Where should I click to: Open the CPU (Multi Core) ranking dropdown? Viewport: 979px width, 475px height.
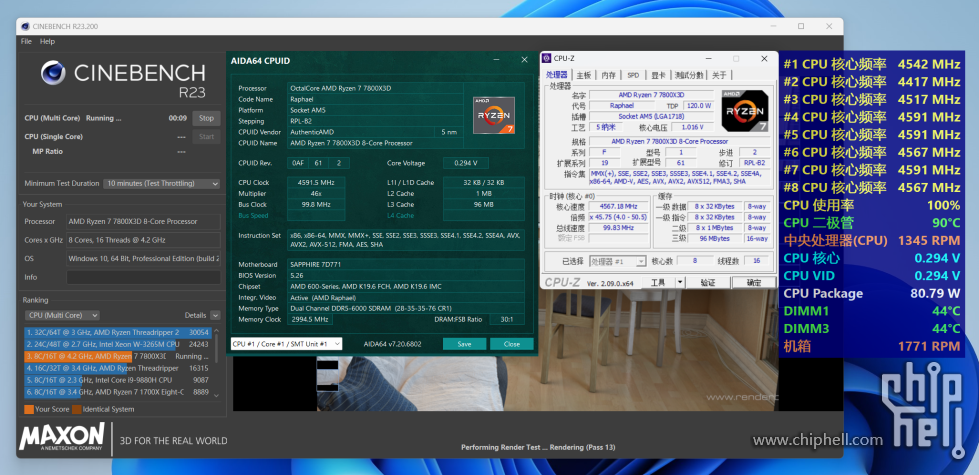62,315
